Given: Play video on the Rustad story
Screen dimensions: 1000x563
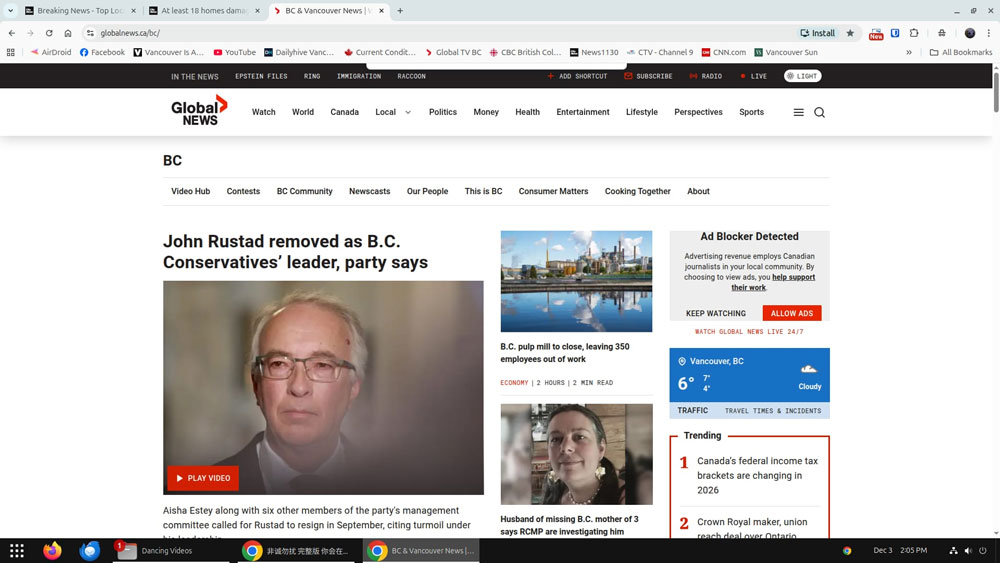Looking at the screenshot, I should [x=203, y=478].
